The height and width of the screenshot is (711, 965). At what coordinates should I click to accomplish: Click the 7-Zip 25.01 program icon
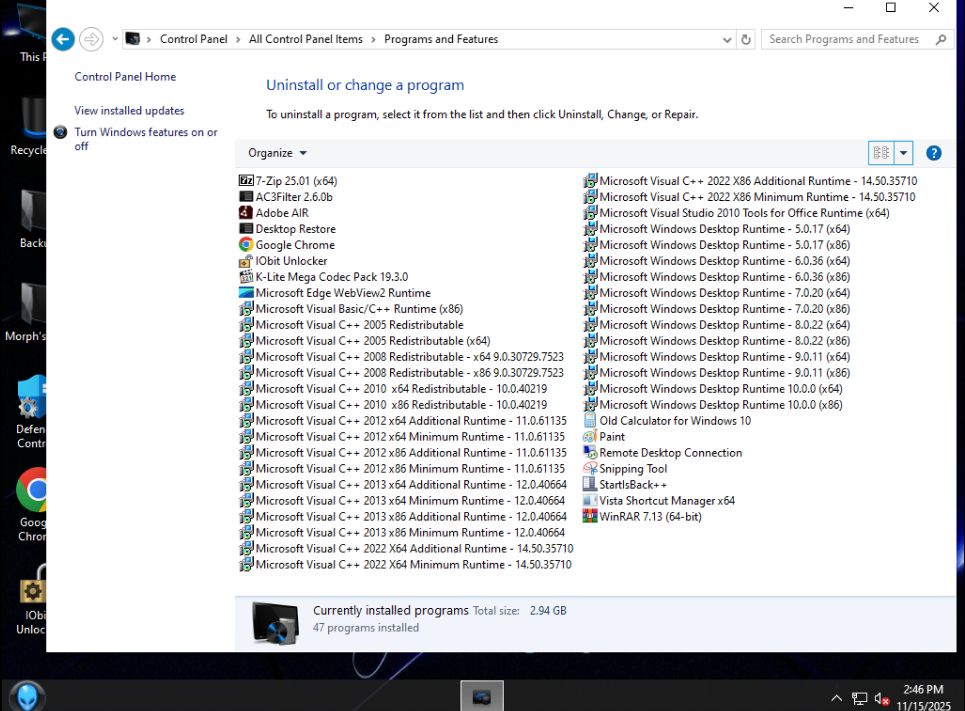pos(247,181)
